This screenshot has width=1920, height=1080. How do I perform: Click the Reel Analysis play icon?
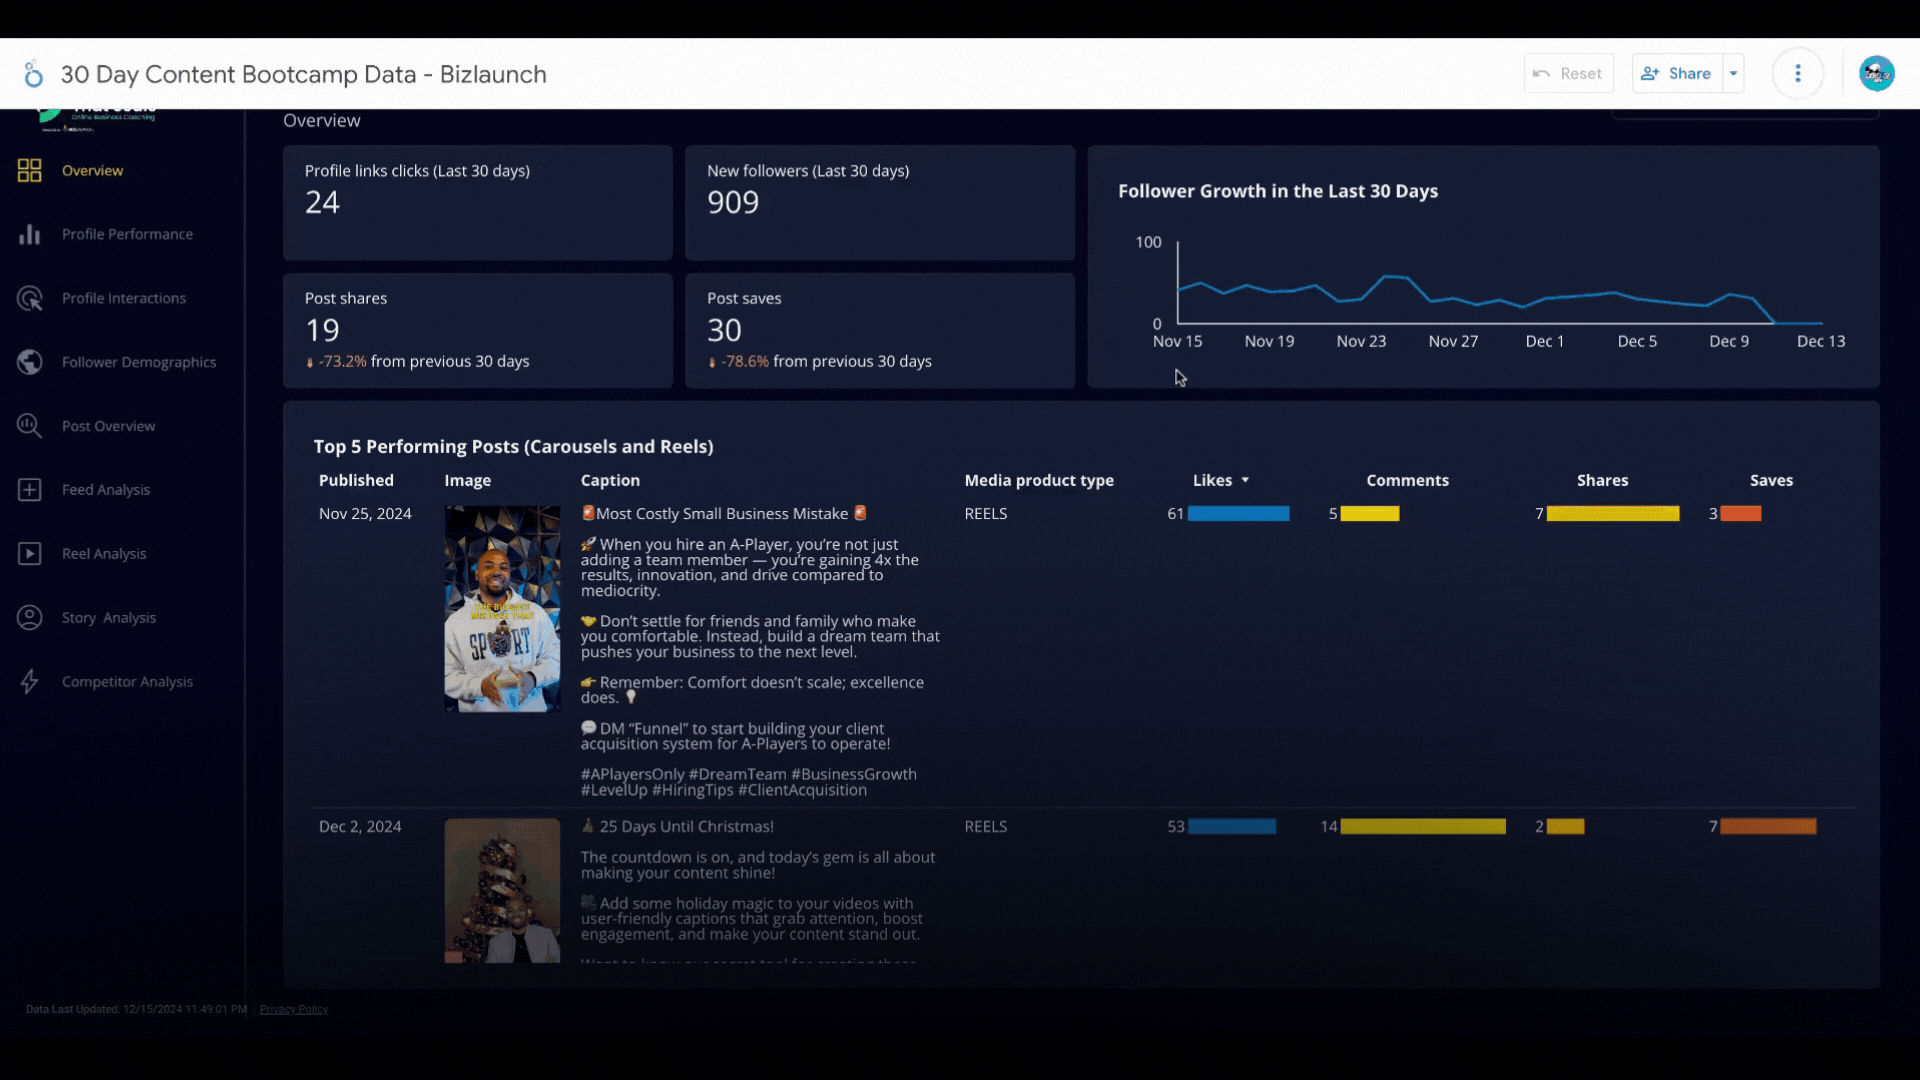[29, 554]
